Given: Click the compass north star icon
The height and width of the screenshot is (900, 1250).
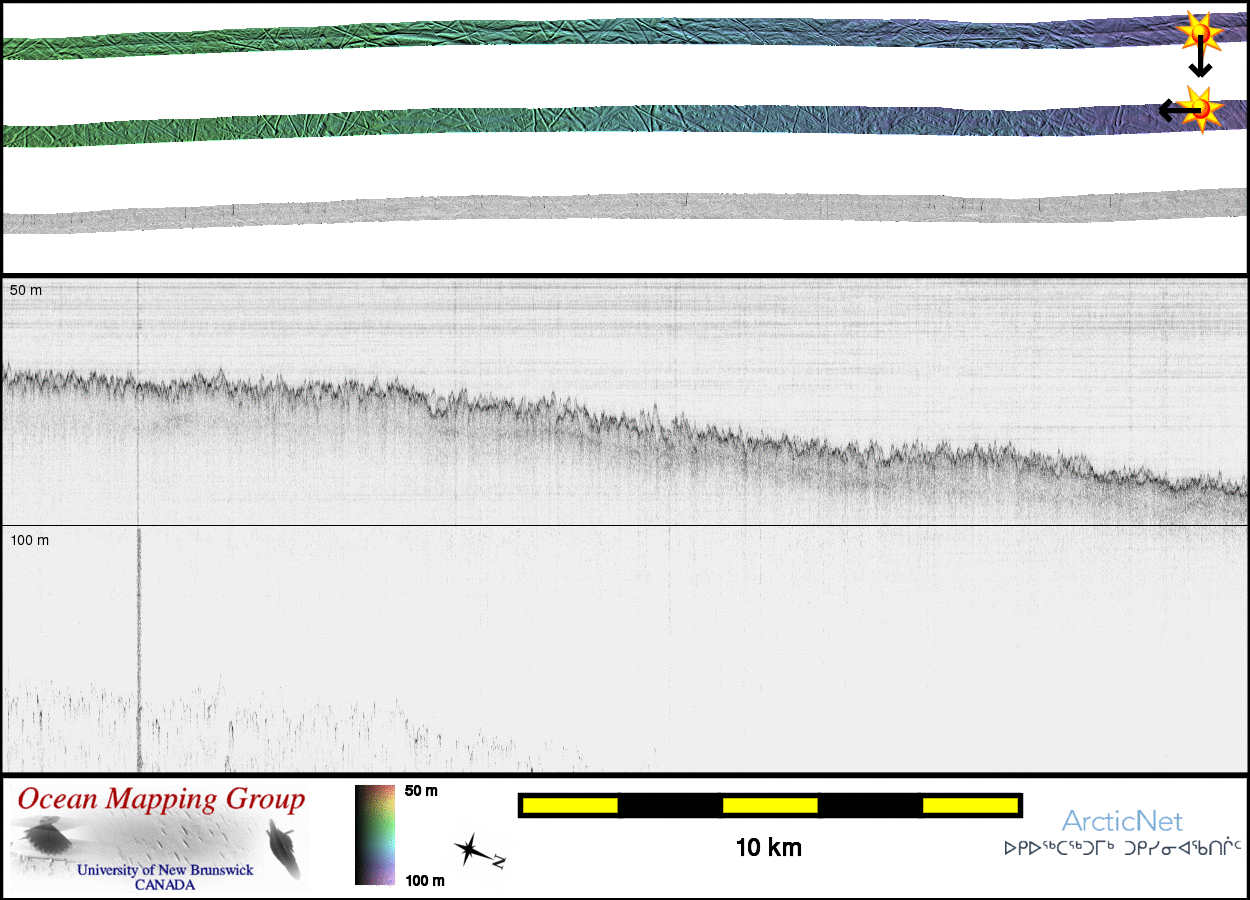Looking at the screenshot, I should [470, 850].
